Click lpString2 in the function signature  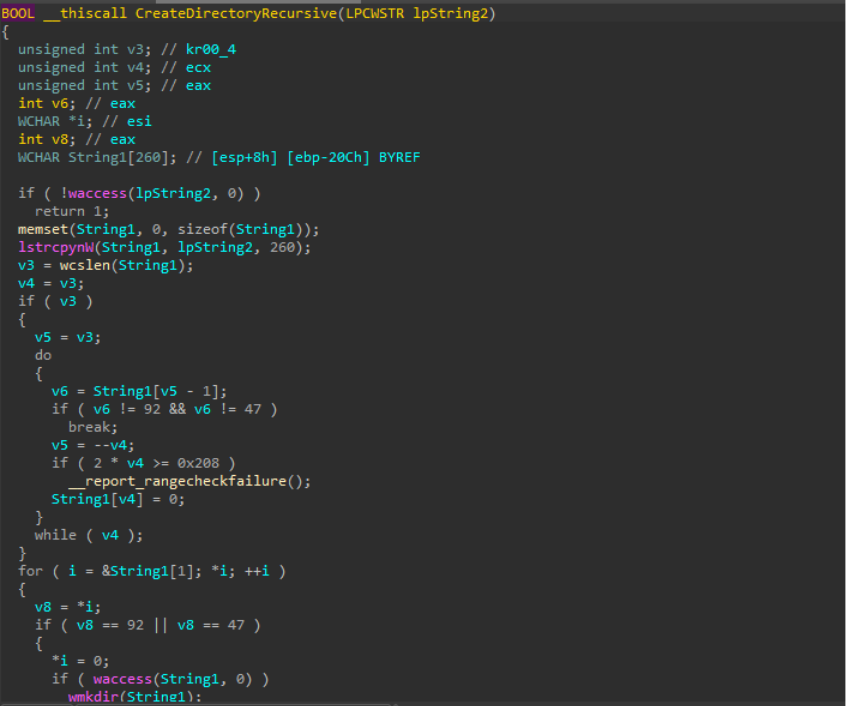[x=451, y=13]
